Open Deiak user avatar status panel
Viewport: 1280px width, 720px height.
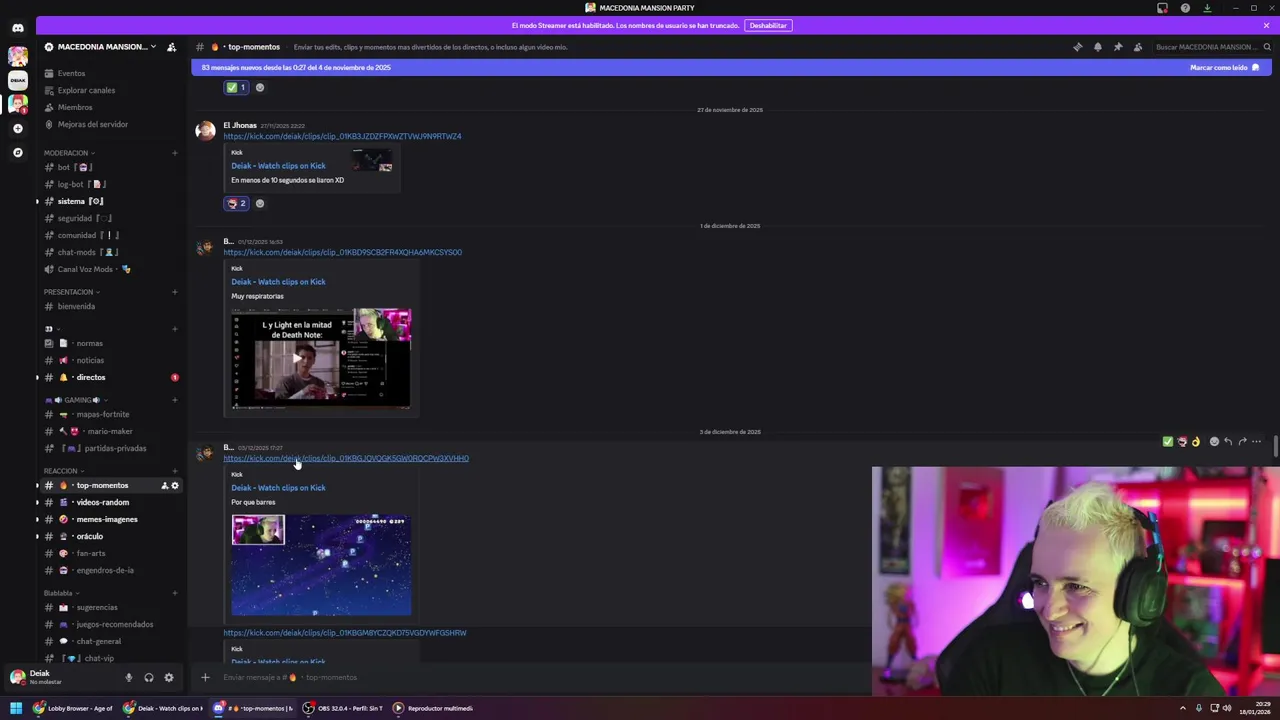pyautogui.click(x=17, y=677)
